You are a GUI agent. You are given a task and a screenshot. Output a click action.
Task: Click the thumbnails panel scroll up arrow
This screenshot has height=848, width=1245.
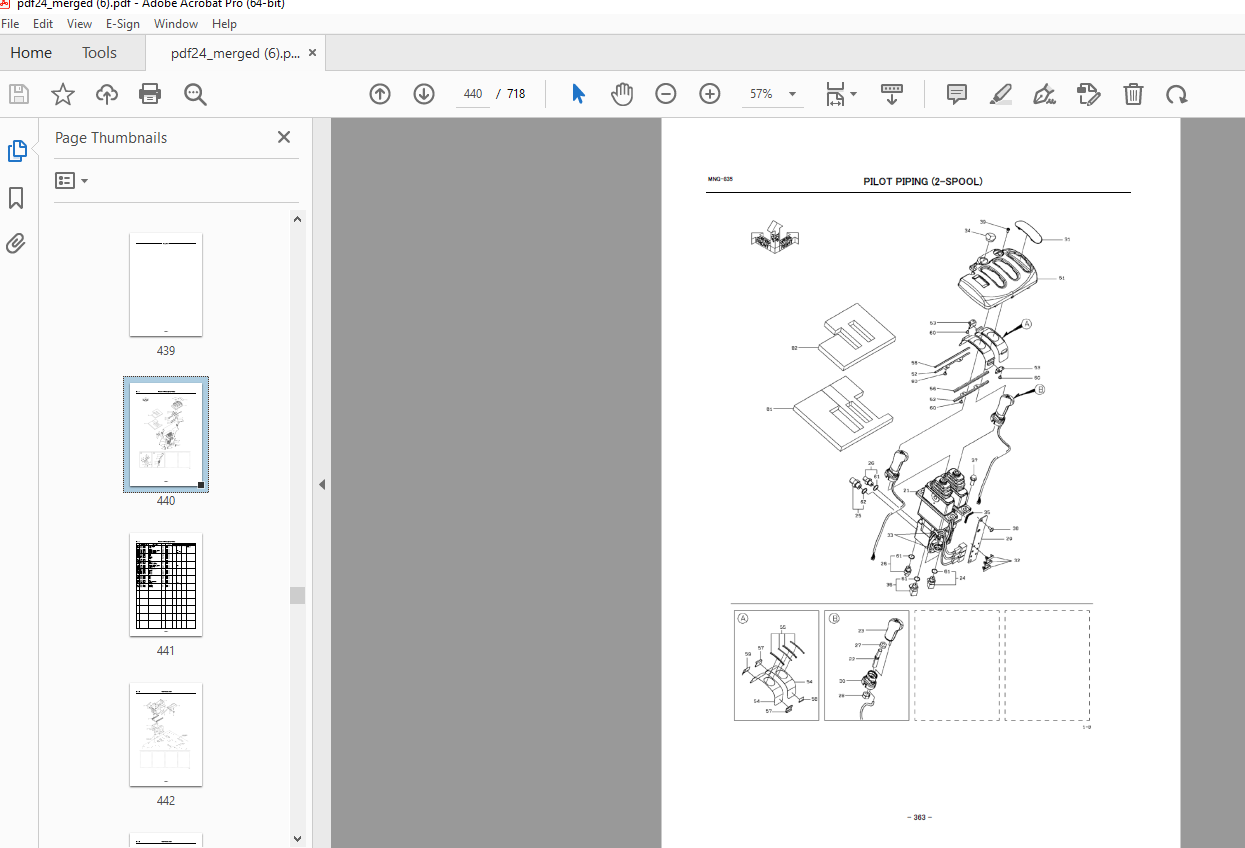[297, 219]
